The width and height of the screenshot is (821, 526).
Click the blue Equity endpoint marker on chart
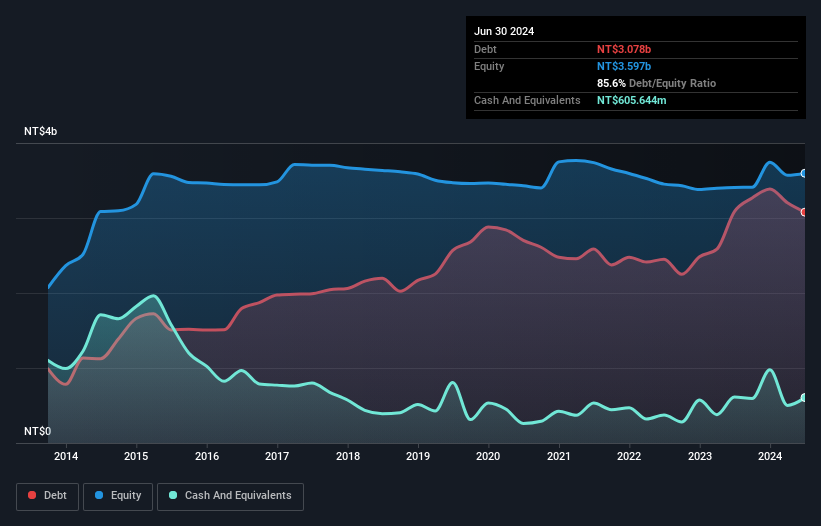804,173
